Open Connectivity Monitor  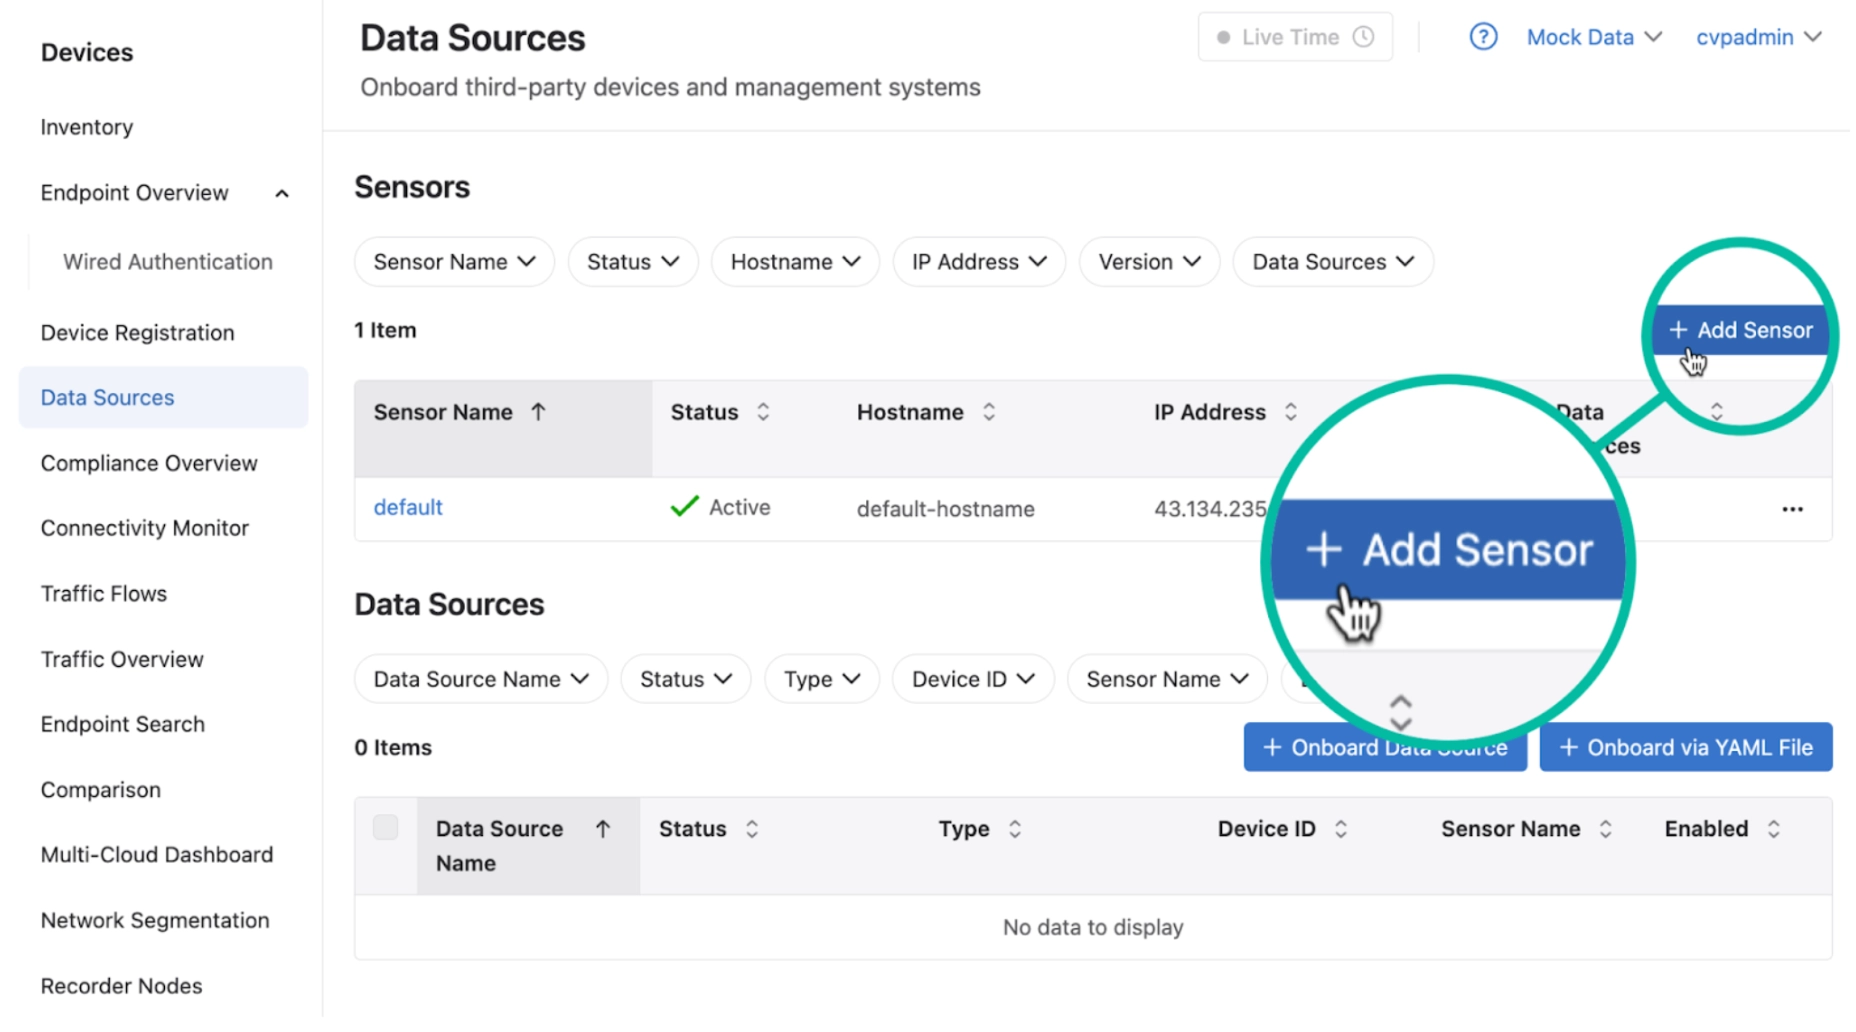145,528
